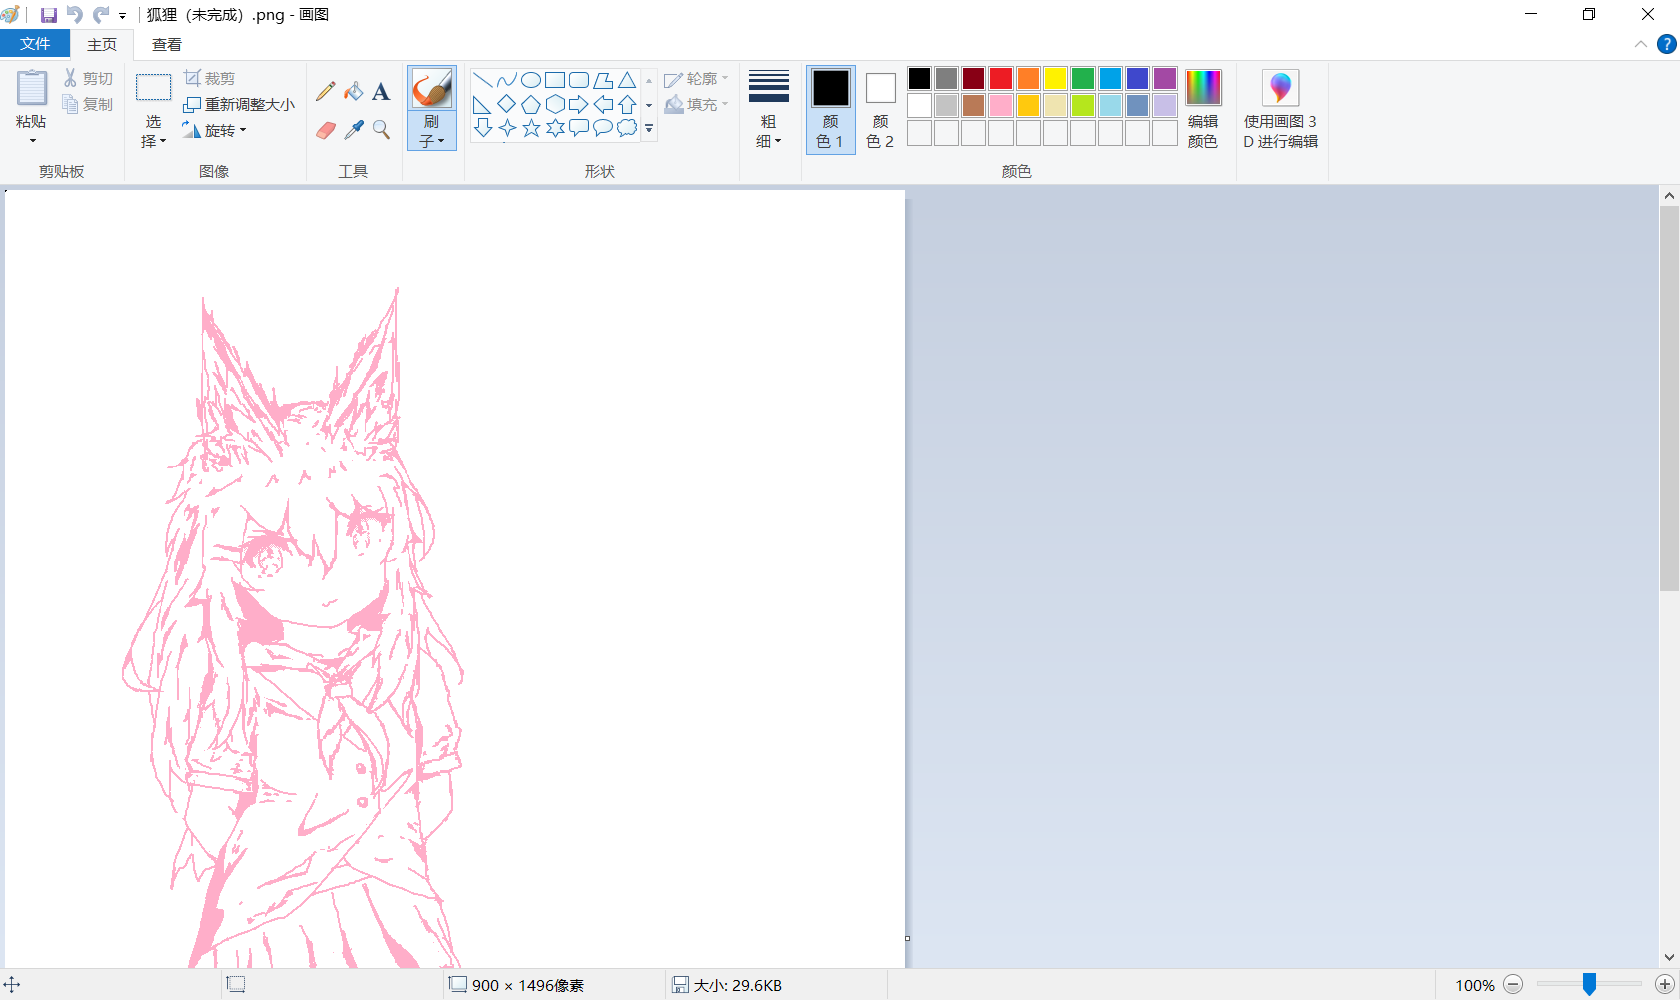
Task: Choose the Triangle shape
Action: coord(627,80)
